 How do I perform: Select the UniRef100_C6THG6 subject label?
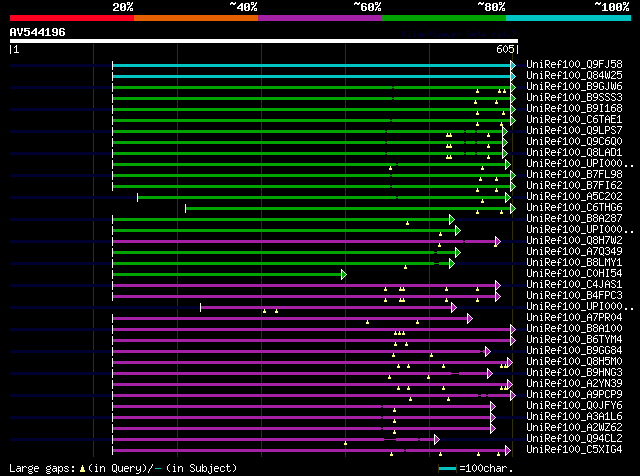[574, 208]
